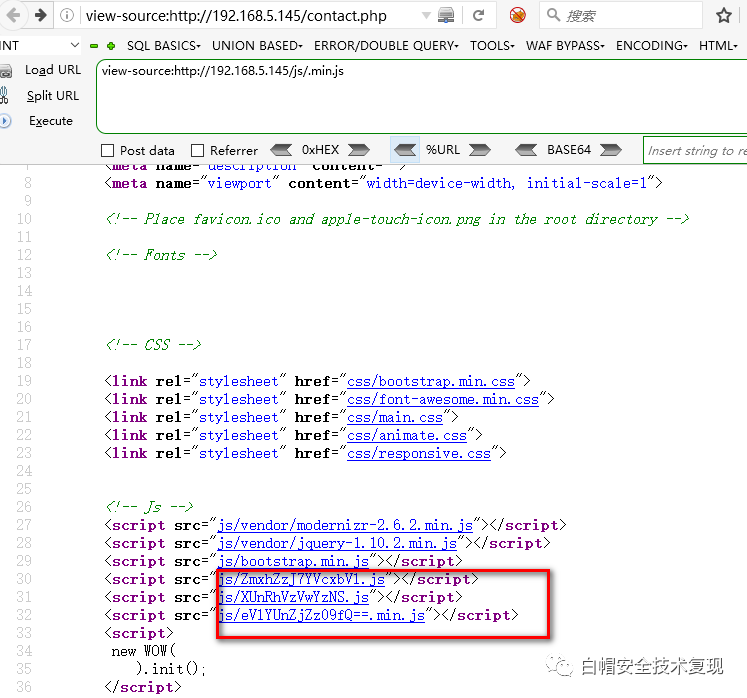Click the '<!-- CSS -->' comment line
Screen dimensions: 747x698
click(x=153, y=345)
